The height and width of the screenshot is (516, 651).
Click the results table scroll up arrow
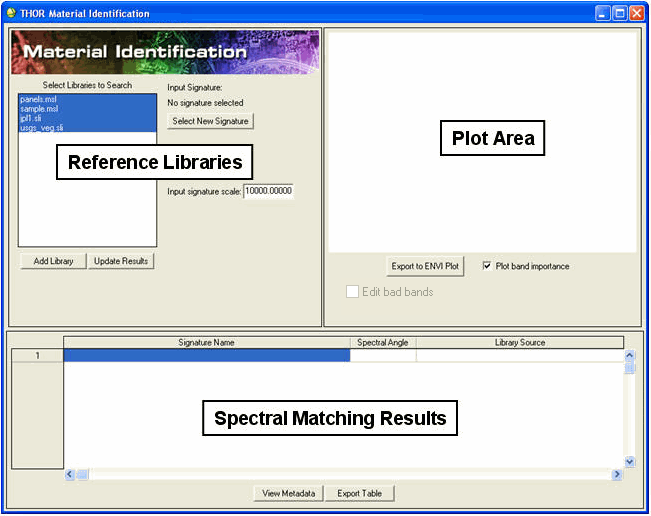[x=629, y=355]
